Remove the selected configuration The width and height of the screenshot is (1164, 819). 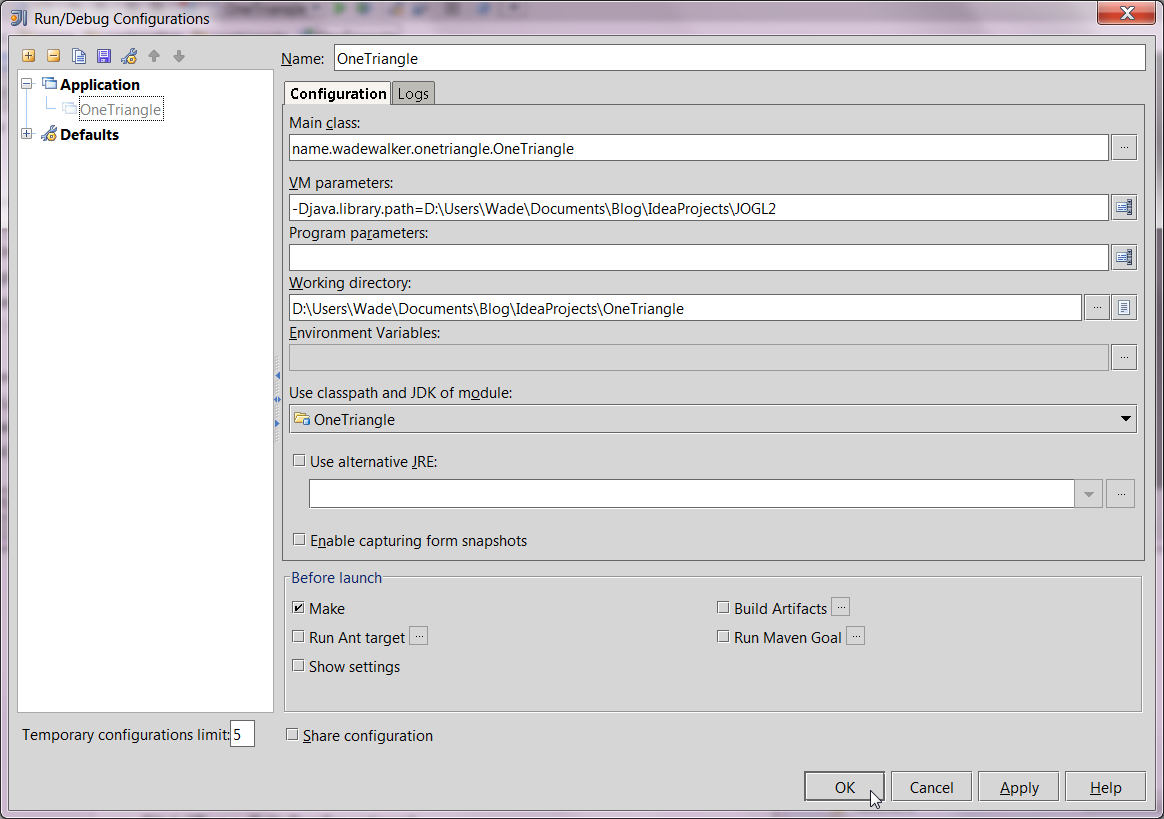[54, 56]
